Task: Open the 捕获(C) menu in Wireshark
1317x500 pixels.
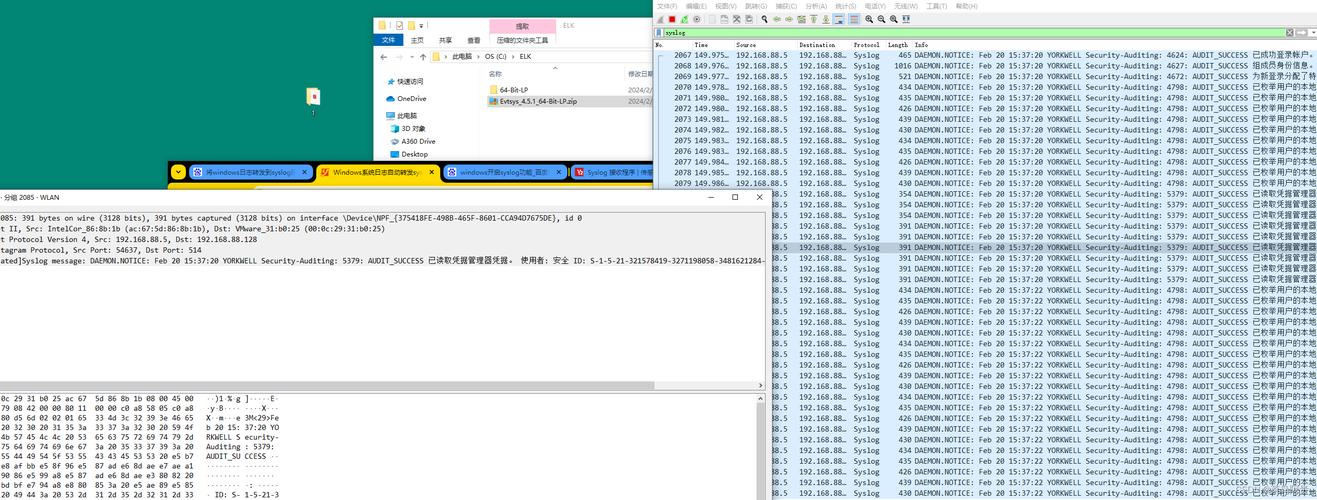Action: click(786, 6)
